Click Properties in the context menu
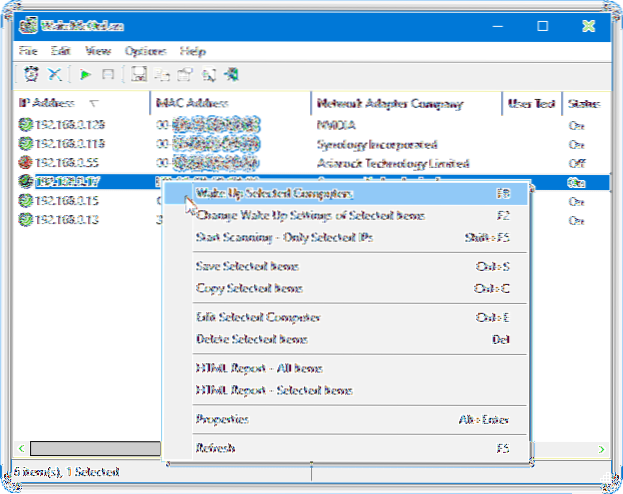Screen dimensions: 623x494 [224, 419]
